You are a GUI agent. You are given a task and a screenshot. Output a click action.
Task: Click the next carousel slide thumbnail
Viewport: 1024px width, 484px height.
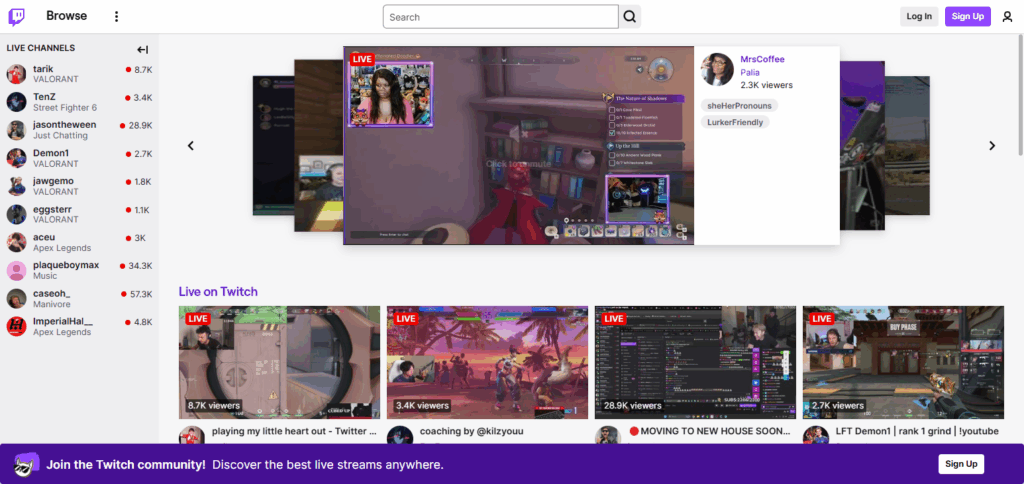point(862,146)
